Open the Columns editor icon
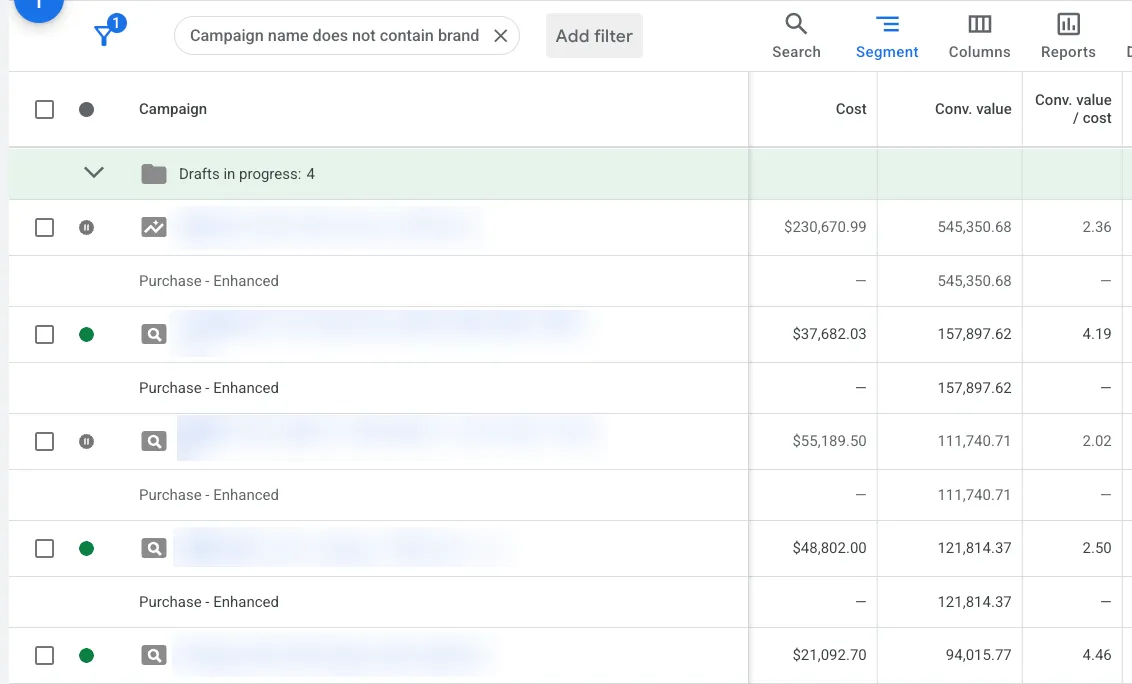 (x=979, y=24)
